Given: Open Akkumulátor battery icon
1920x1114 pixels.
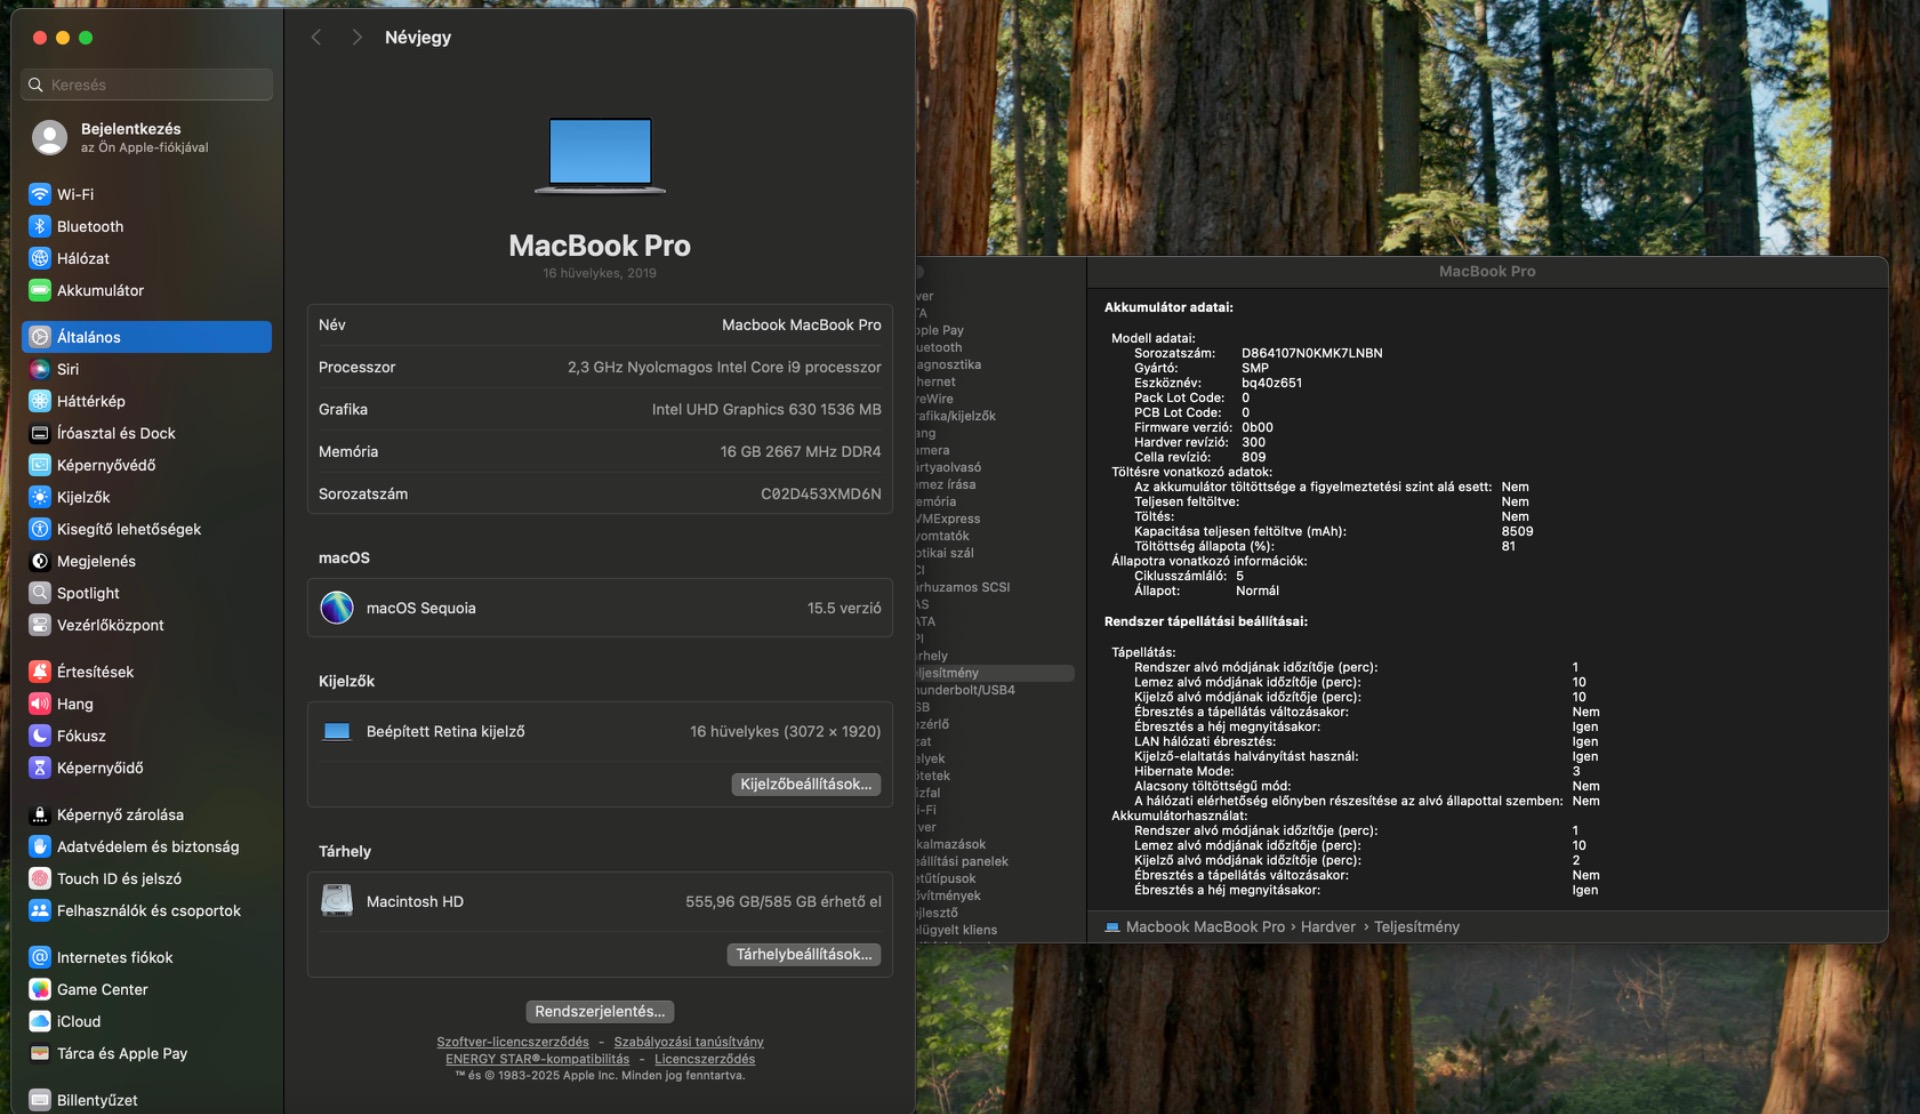Looking at the screenshot, I should tap(40, 290).
